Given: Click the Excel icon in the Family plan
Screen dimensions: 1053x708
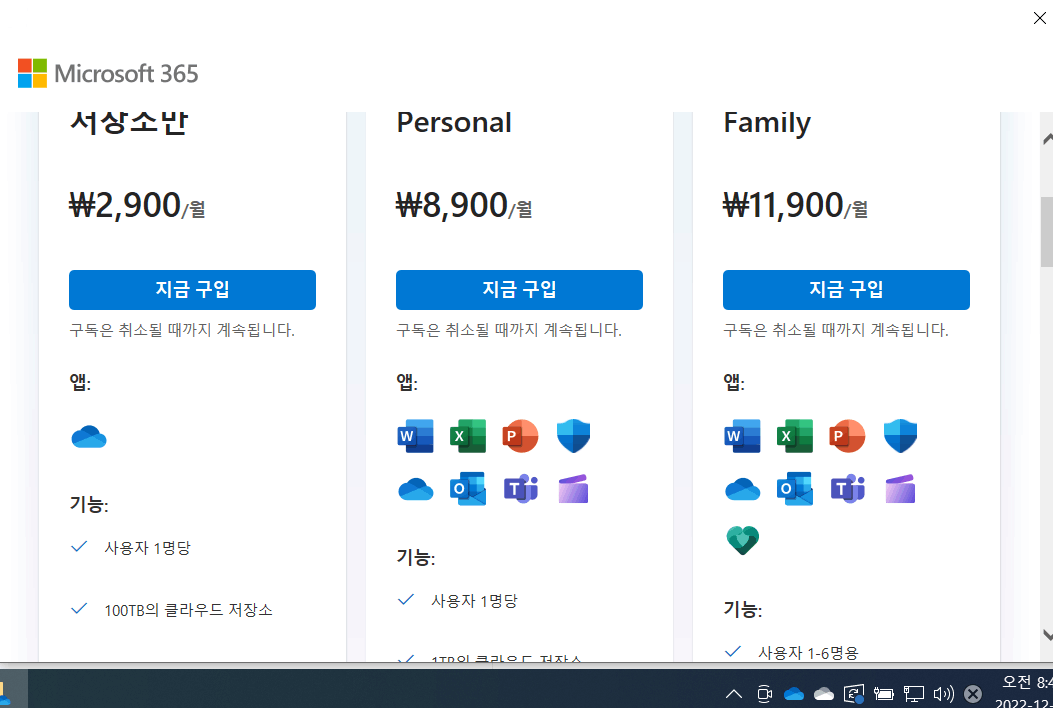Looking at the screenshot, I should pos(795,436).
